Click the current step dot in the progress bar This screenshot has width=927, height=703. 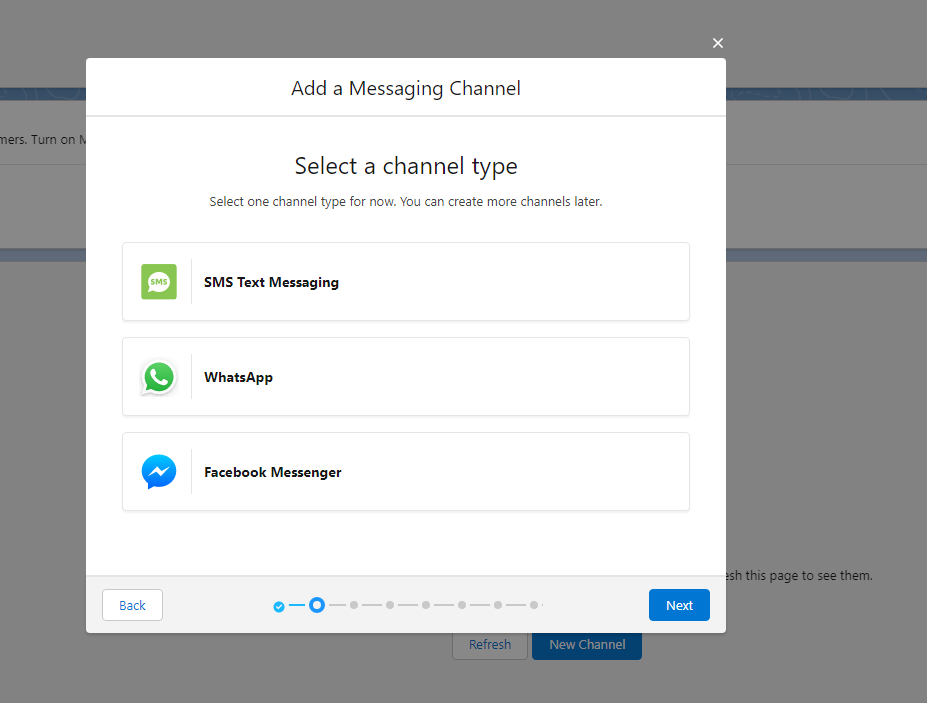coord(316,605)
